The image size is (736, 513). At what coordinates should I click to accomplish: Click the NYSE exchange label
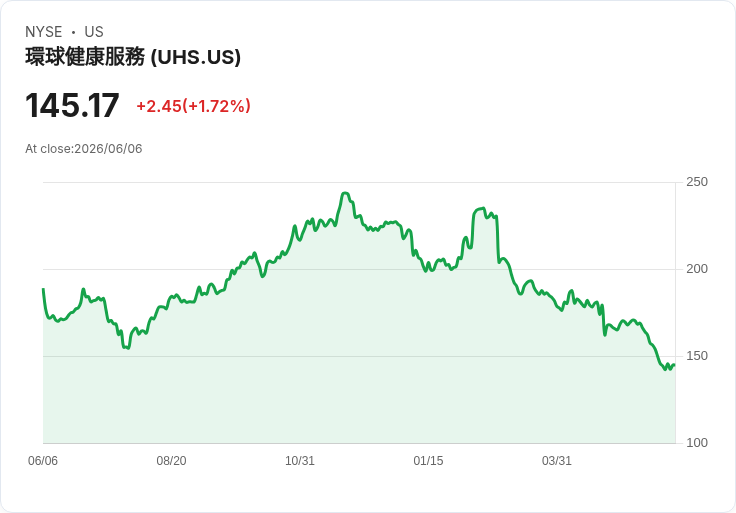point(44,32)
